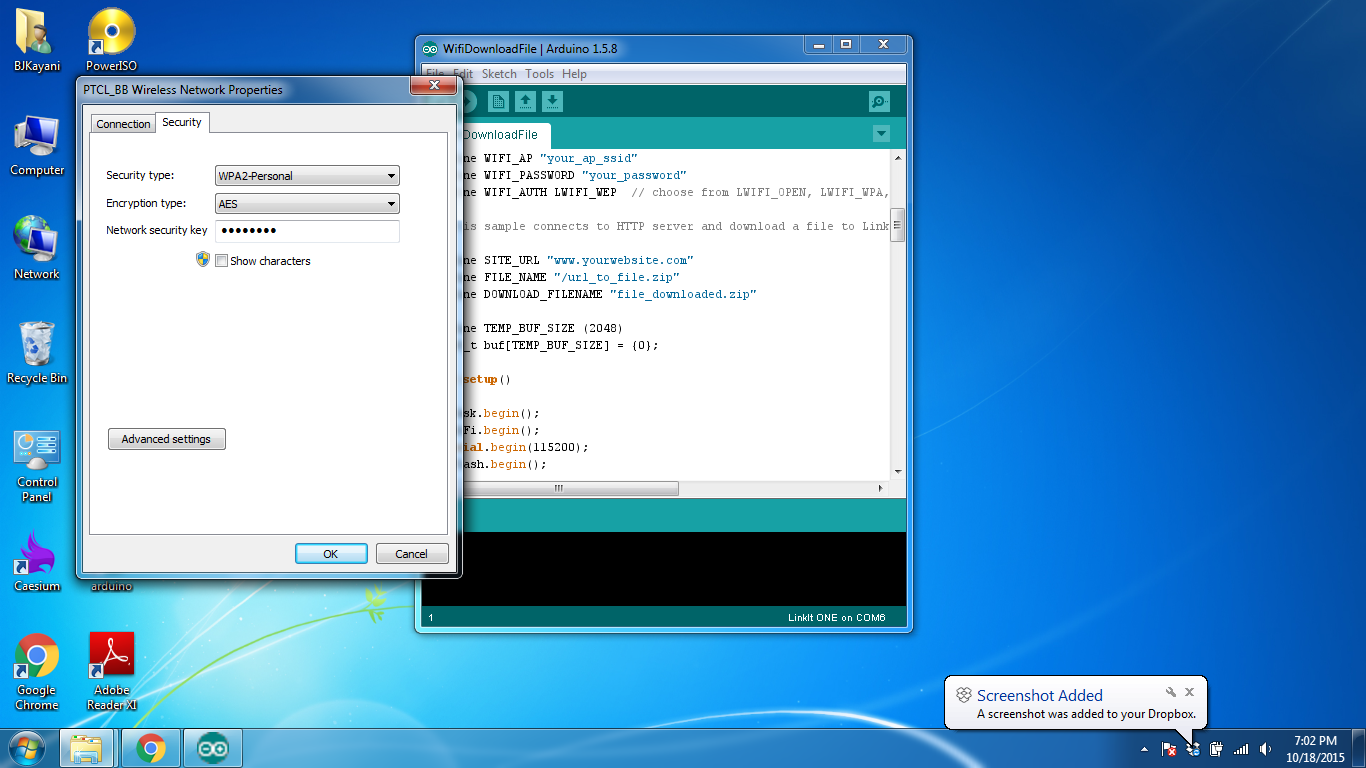Select the Computer desktop icon
The height and width of the screenshot is (768, 1366).
37,146
